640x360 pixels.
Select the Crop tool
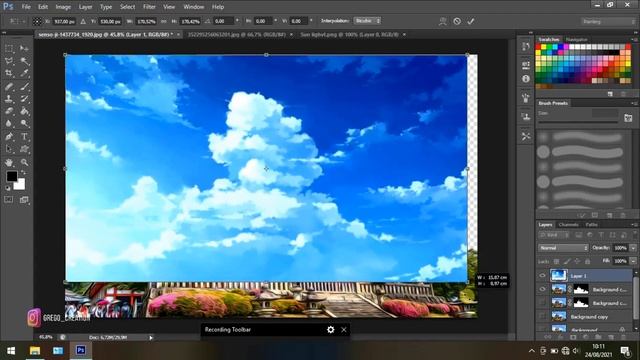point(9,73)
